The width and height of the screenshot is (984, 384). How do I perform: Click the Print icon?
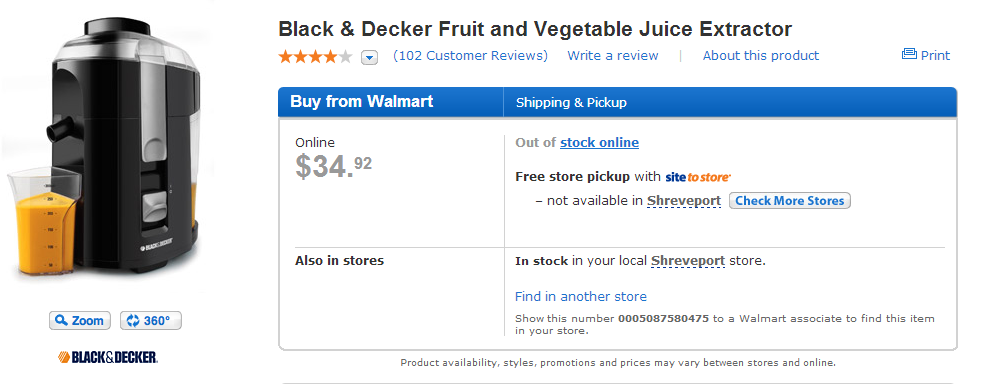coord(909,54)
